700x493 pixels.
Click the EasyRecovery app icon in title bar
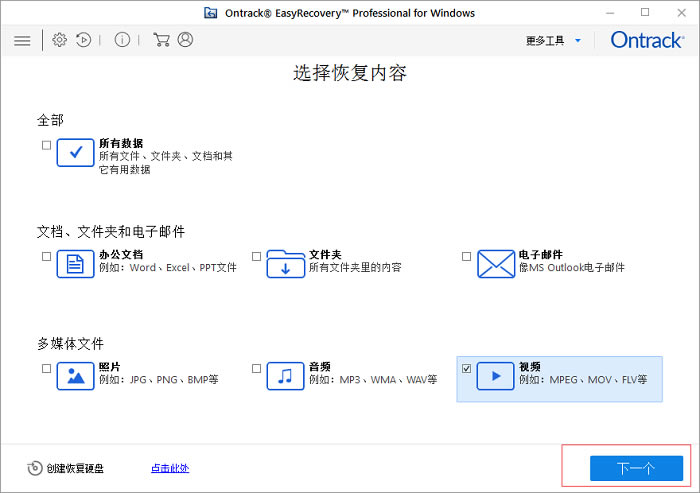point(211,13)
